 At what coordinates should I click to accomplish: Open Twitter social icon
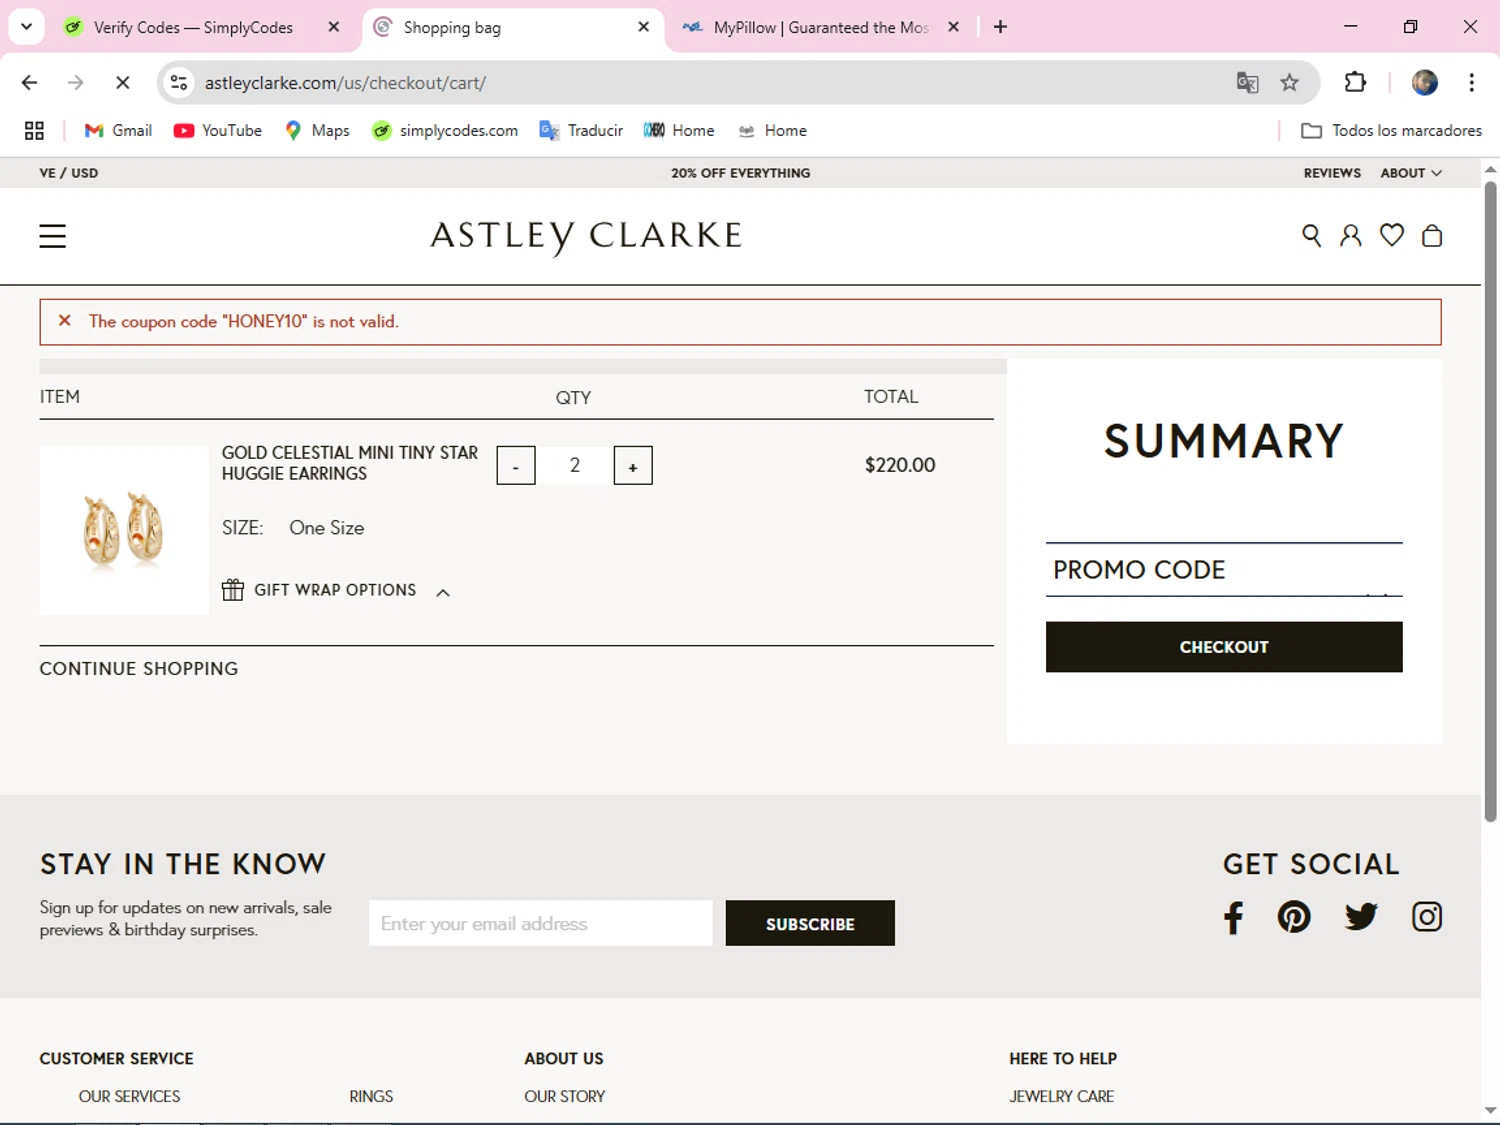[1361, 917]
